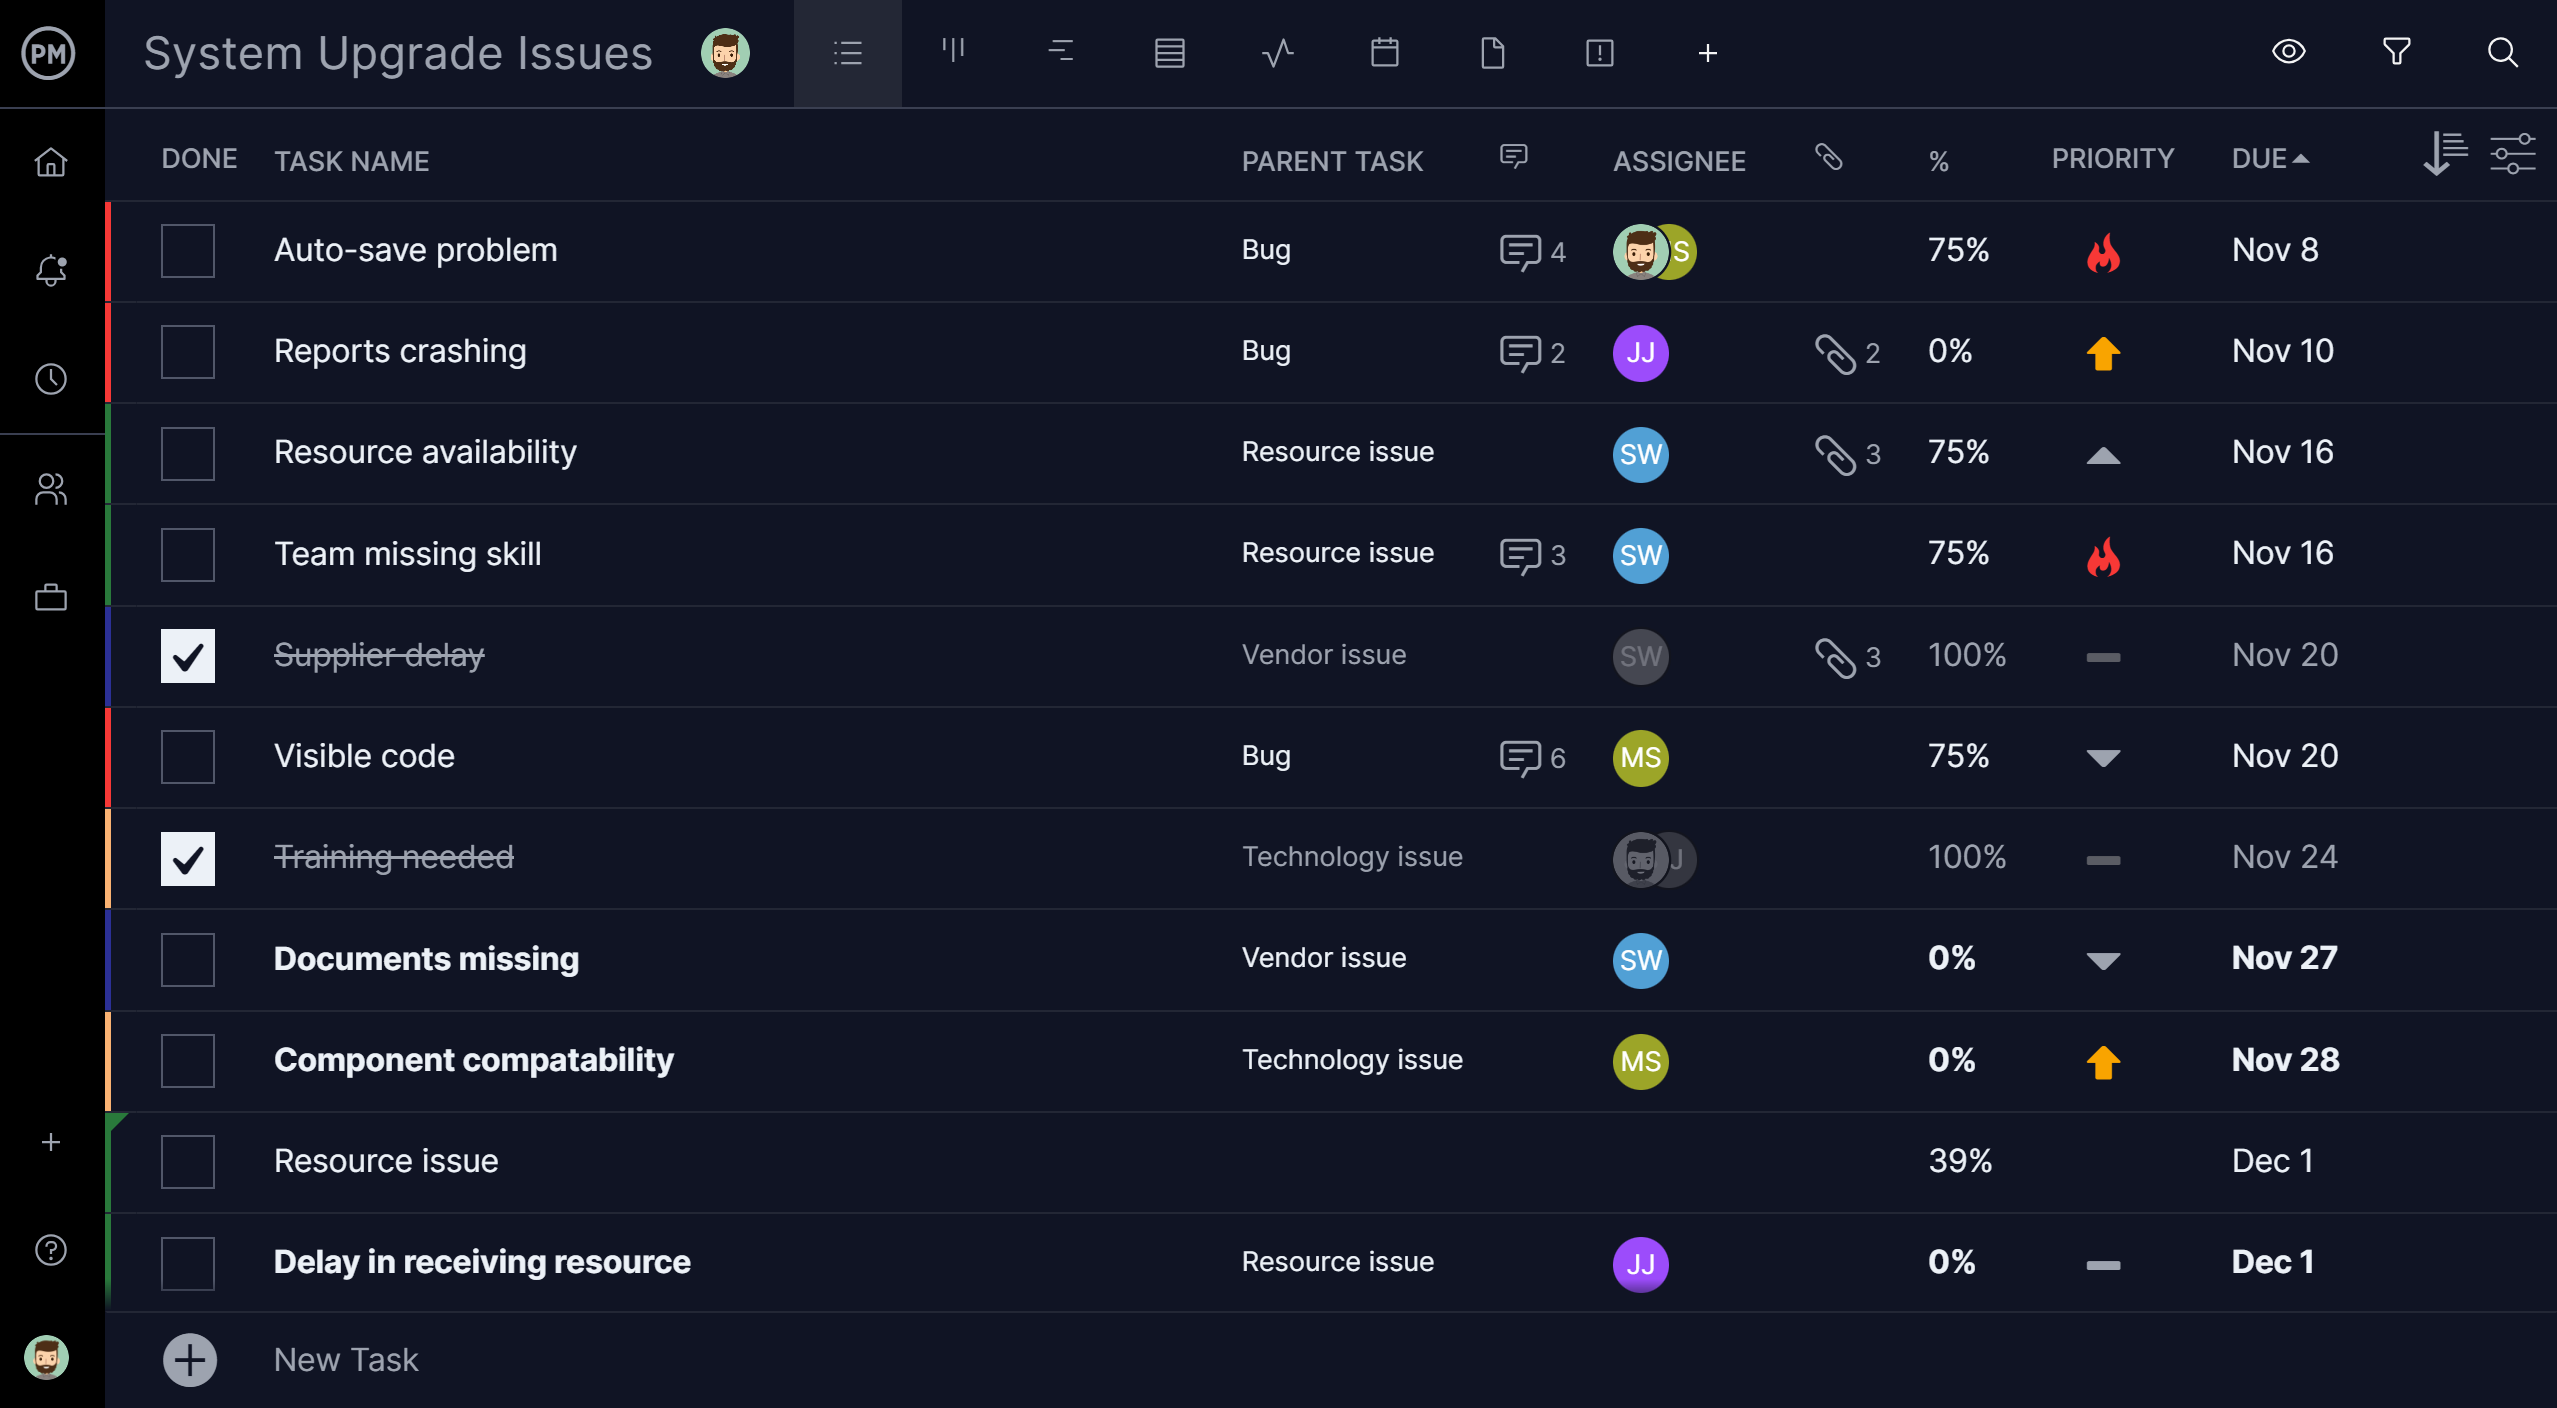
Task: Open the search icon to search tasks
Action: (x=2502, y=52)
